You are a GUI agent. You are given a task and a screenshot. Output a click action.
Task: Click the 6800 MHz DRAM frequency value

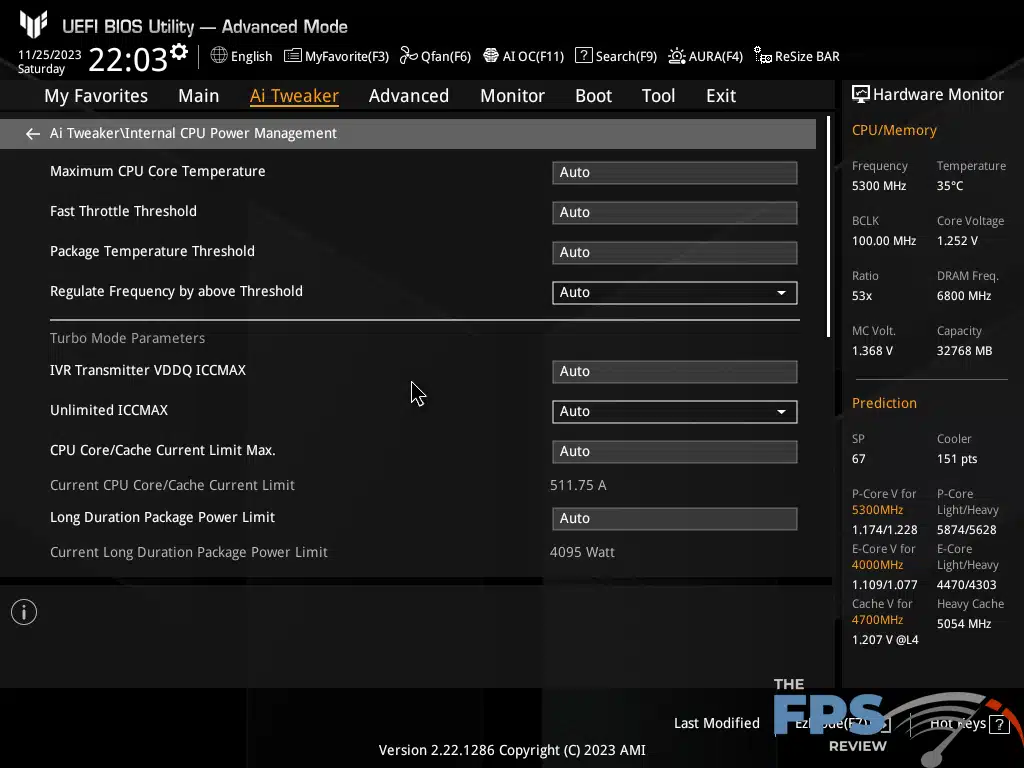pyautogui.click(x=964, y=296)
